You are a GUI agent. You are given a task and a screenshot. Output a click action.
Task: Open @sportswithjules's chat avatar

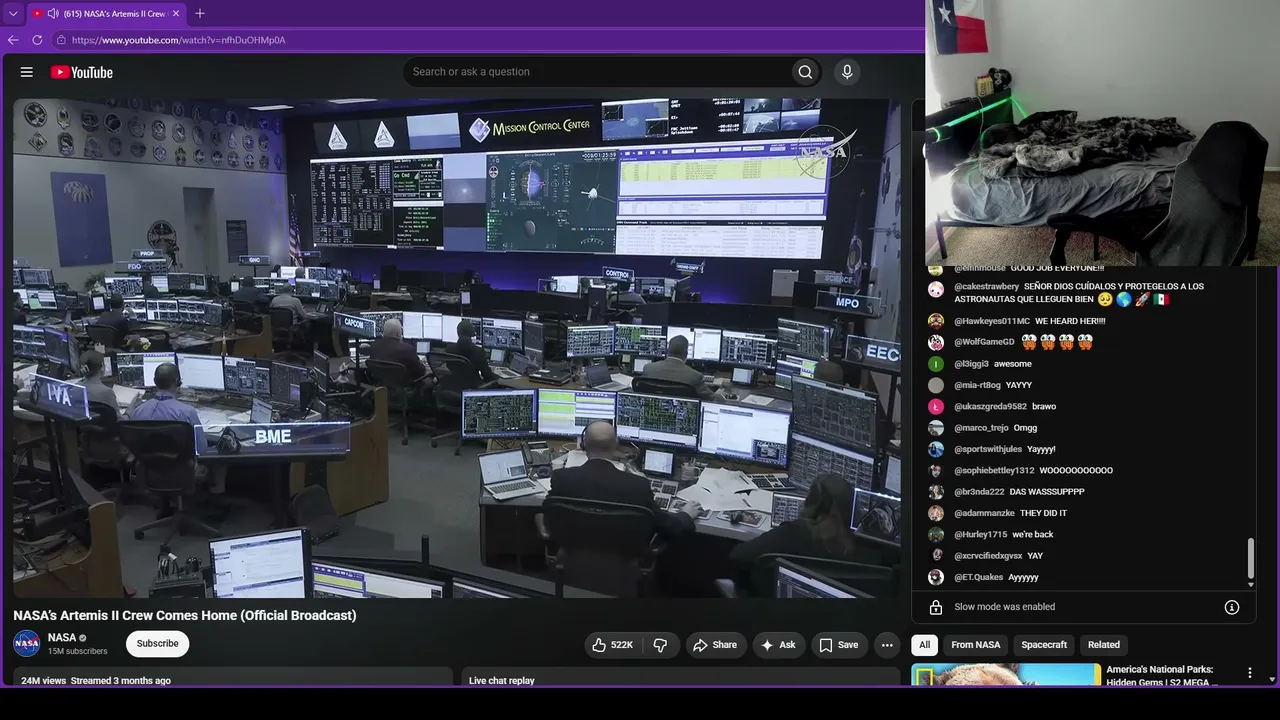(x=936, y=449)
